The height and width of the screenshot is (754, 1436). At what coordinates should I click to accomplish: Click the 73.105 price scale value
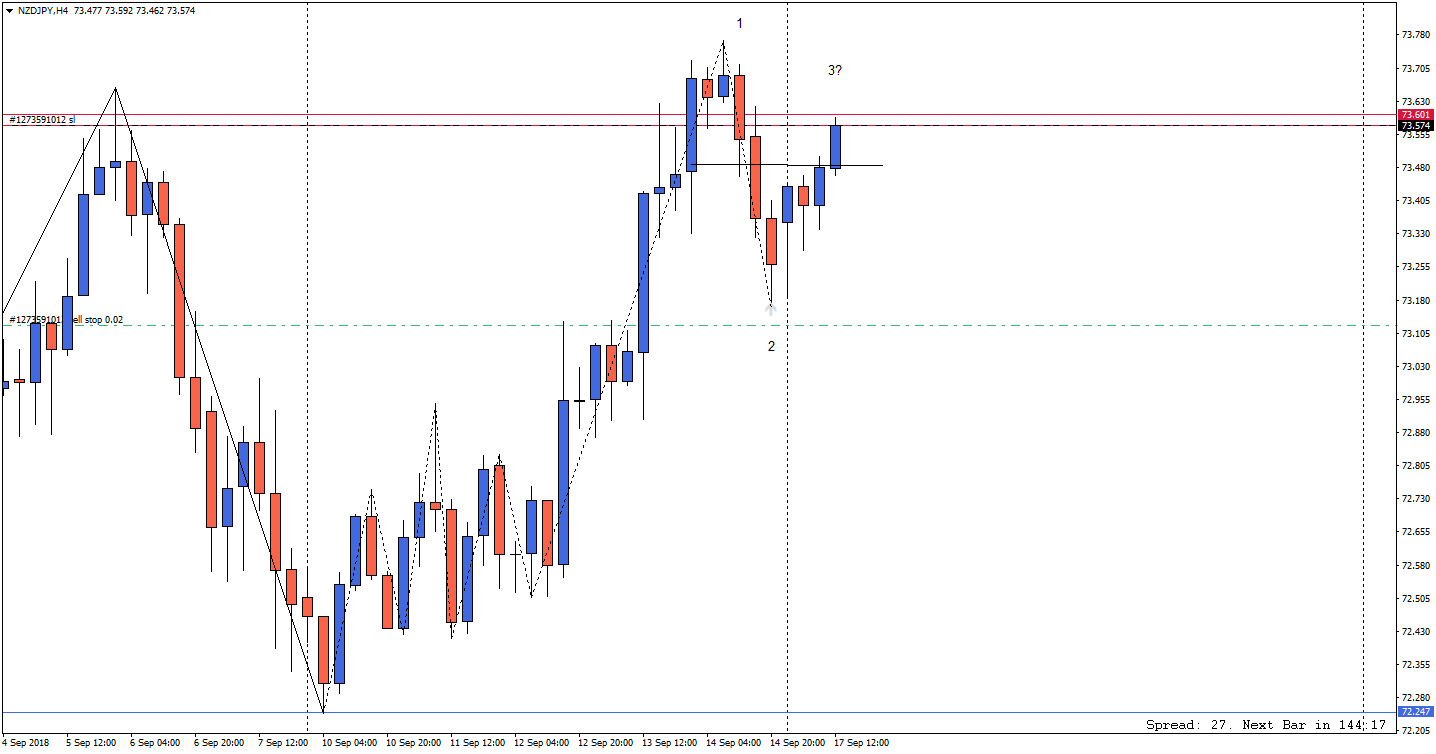[x=1415, y=333]
